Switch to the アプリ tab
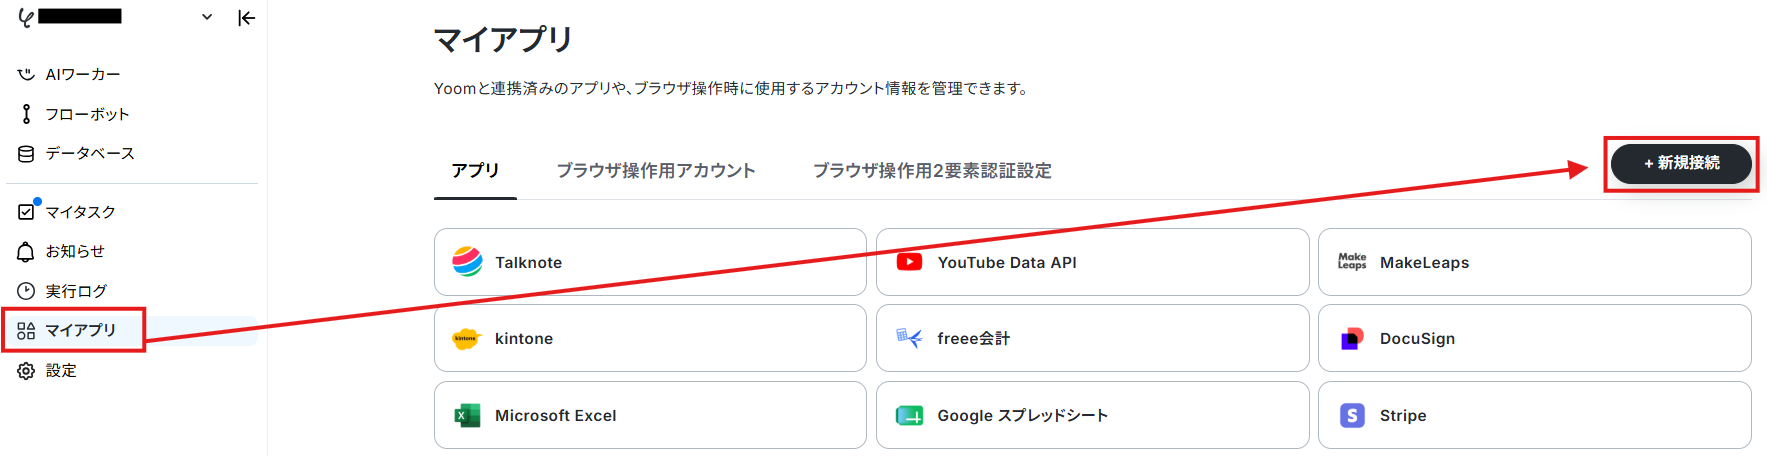The width and height of the screenshot is (1767, 456). pyautogui.click(x=475, y=171)
